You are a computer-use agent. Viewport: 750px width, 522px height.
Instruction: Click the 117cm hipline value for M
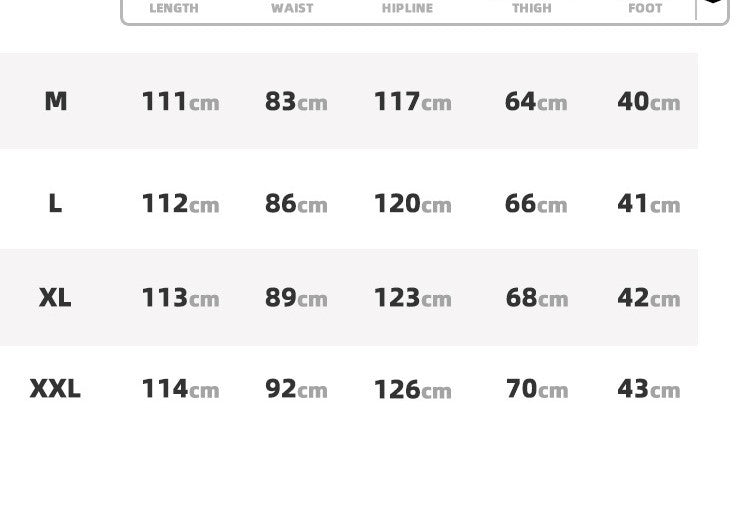pos(412,101)
